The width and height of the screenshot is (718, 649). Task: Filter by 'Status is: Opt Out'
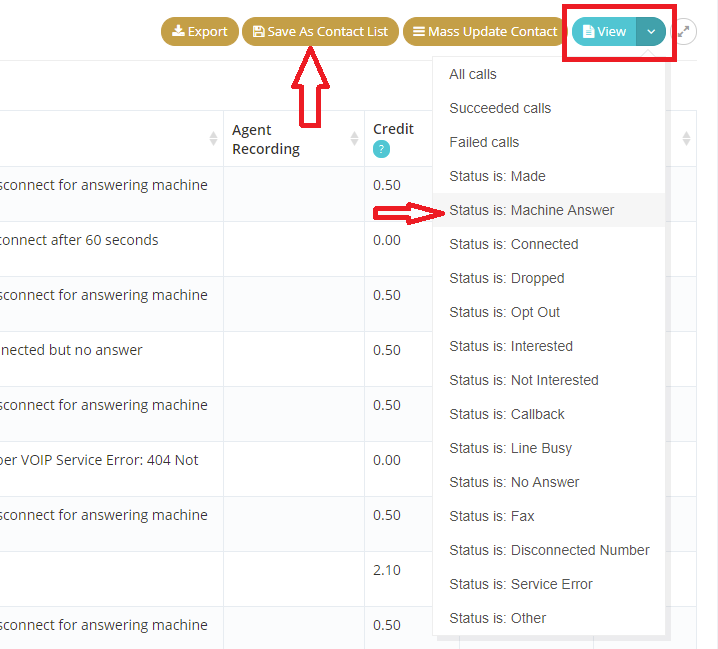pyautogui.click(x=505, y=312)
